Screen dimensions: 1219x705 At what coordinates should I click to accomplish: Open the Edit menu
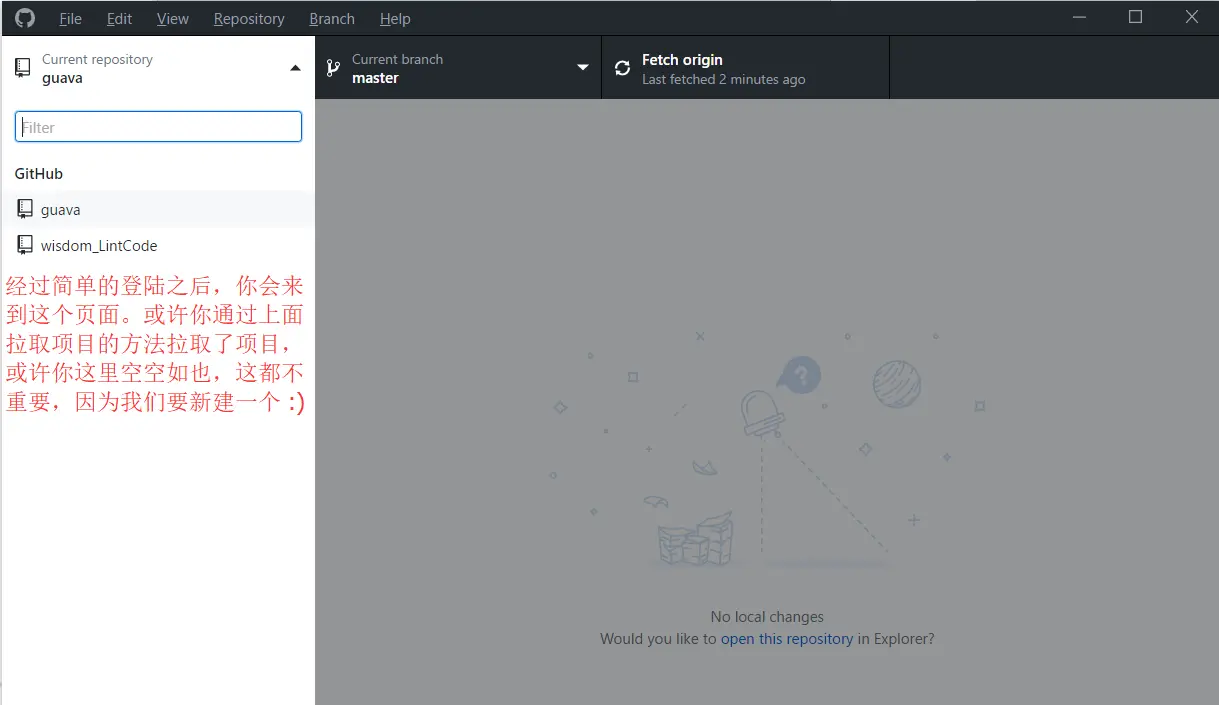(x=119, y=19)
